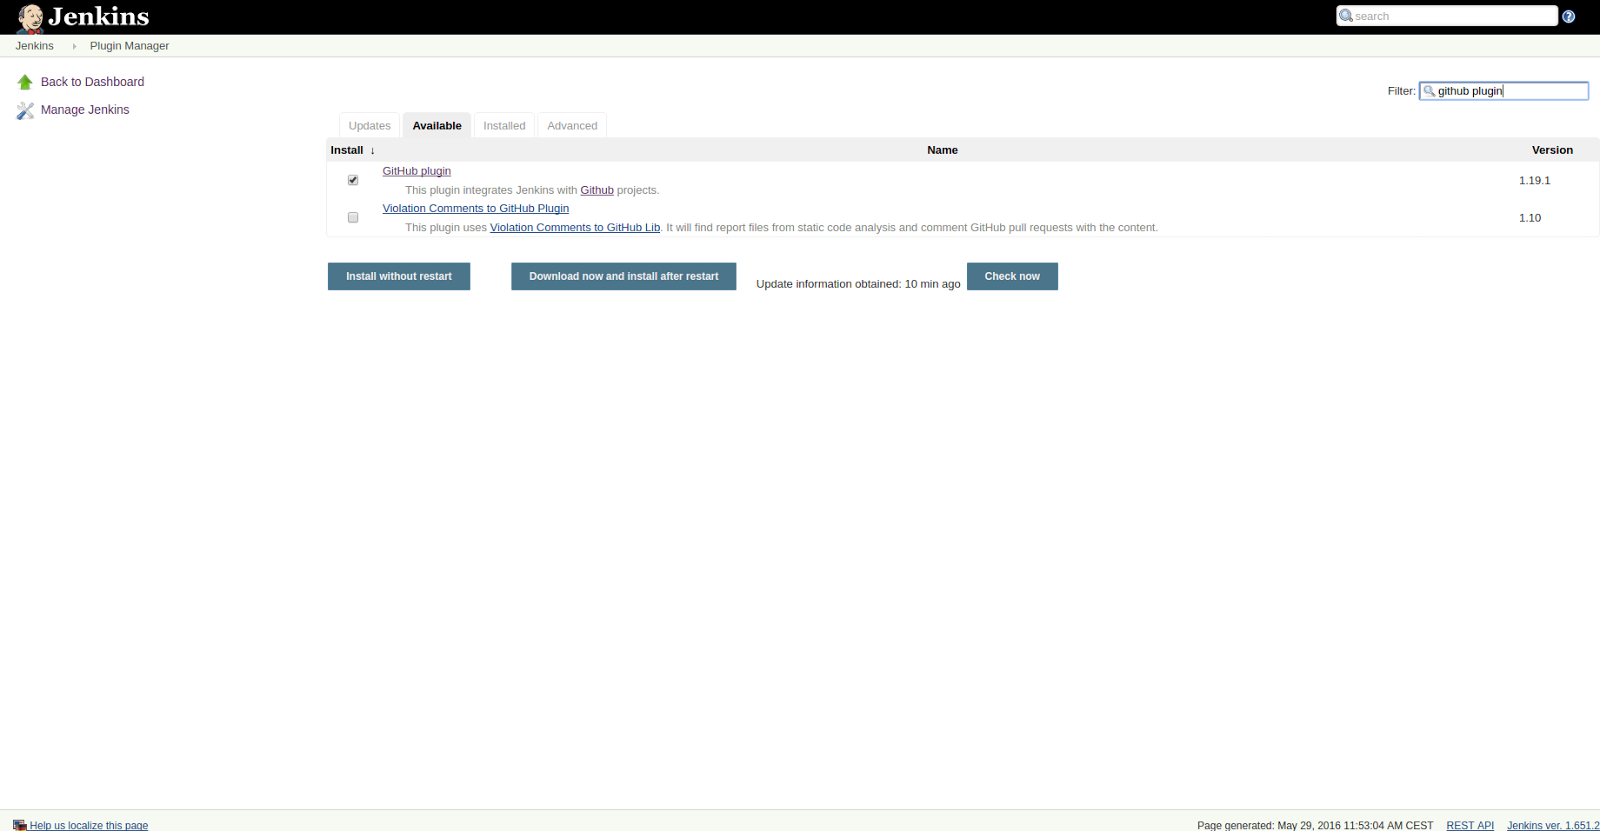Click the search help question mark icon

pyautogui.click(x=1569, y=16)
